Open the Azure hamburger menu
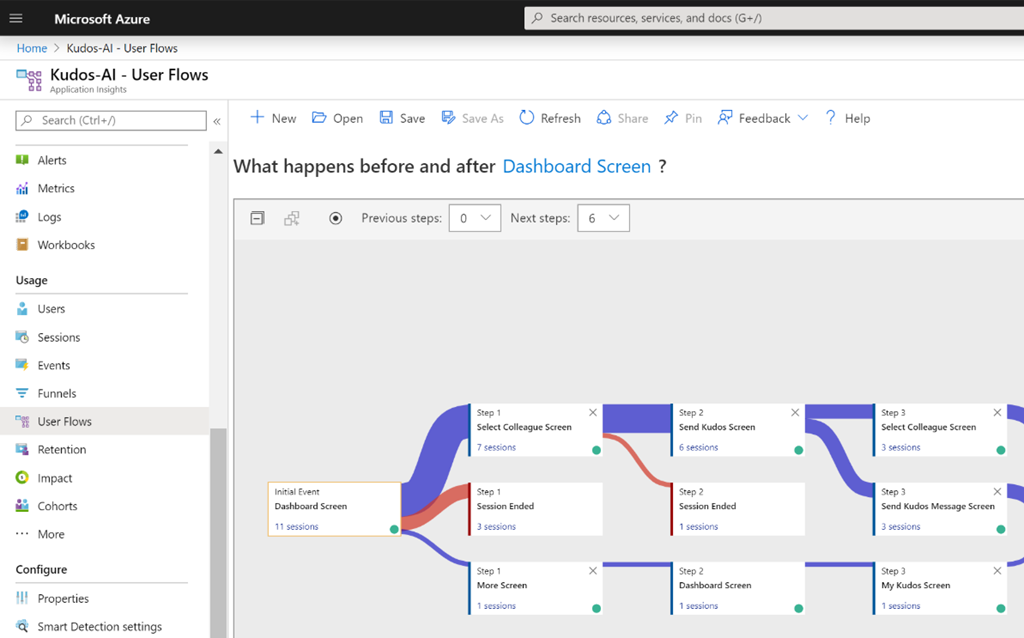This screenshot has height=638, width=1024. point(16,18)
